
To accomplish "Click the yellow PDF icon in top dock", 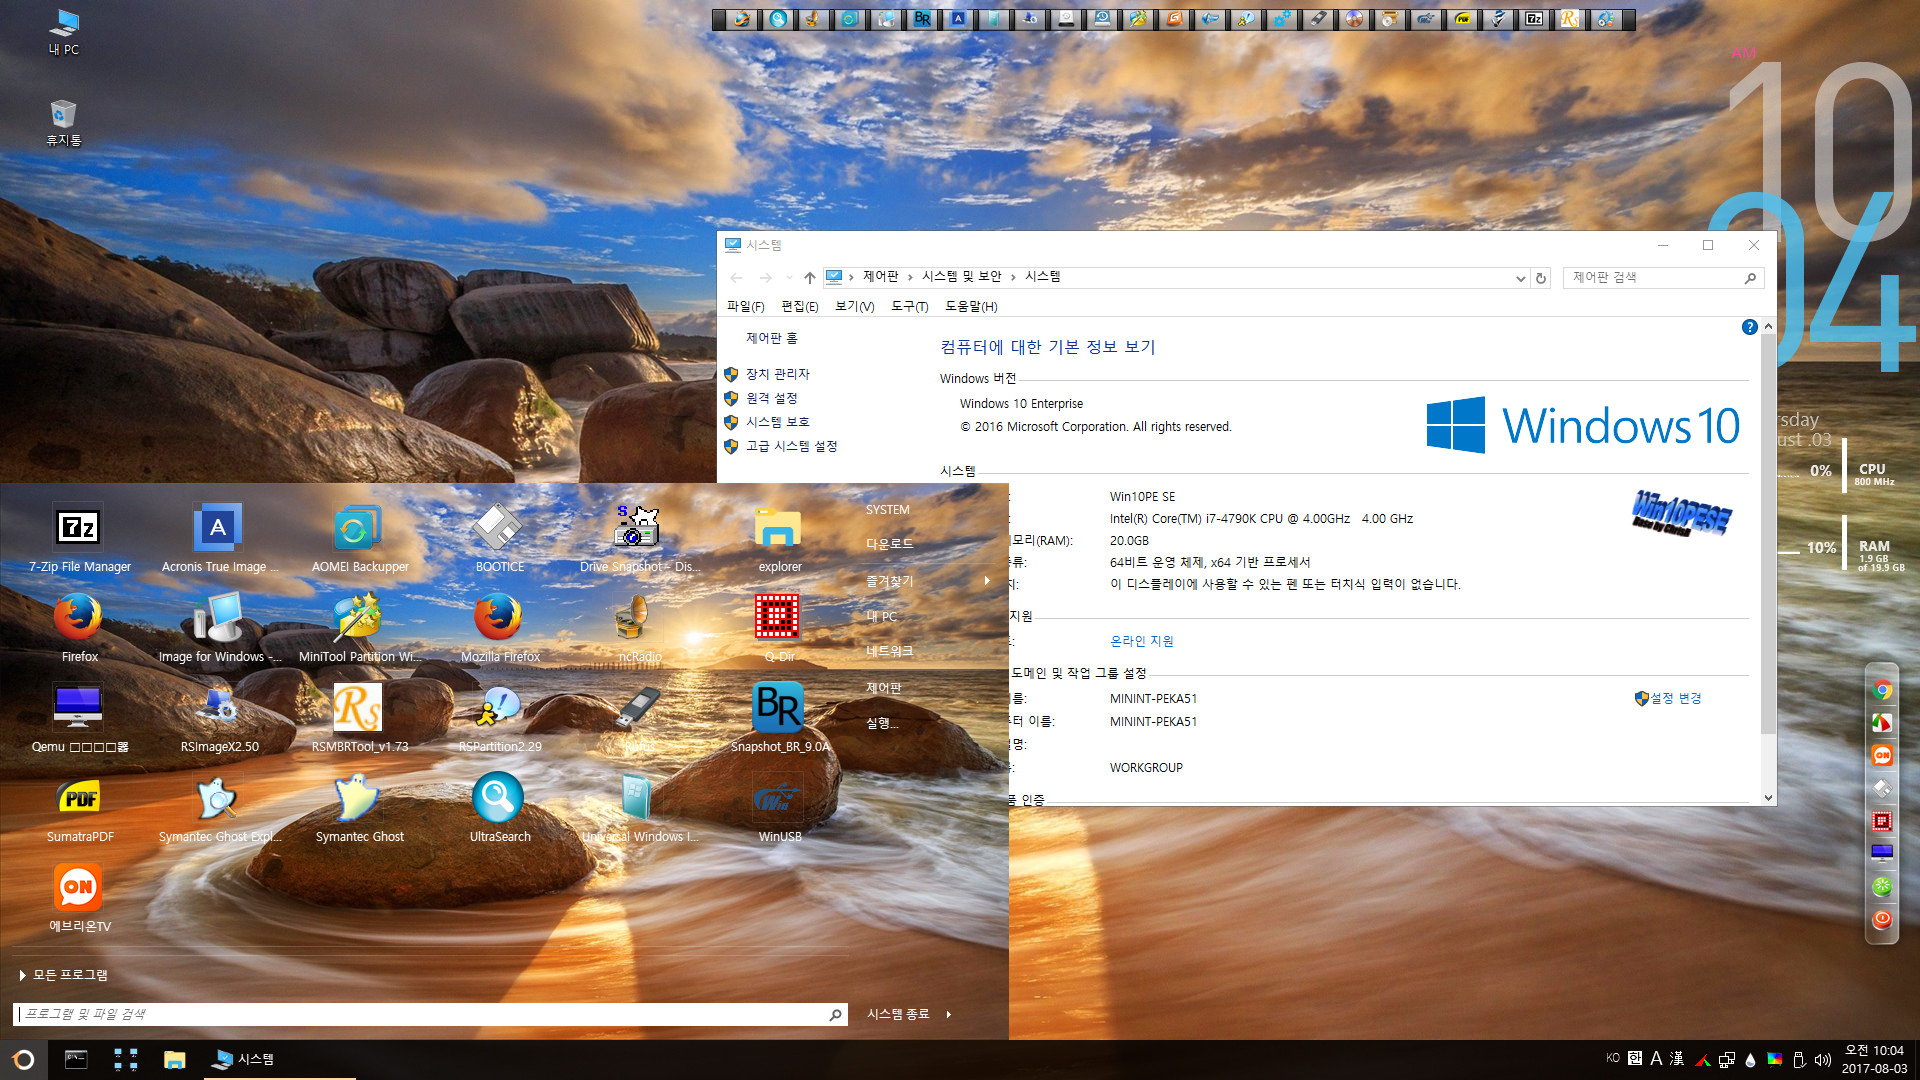I will [1462, 19].
